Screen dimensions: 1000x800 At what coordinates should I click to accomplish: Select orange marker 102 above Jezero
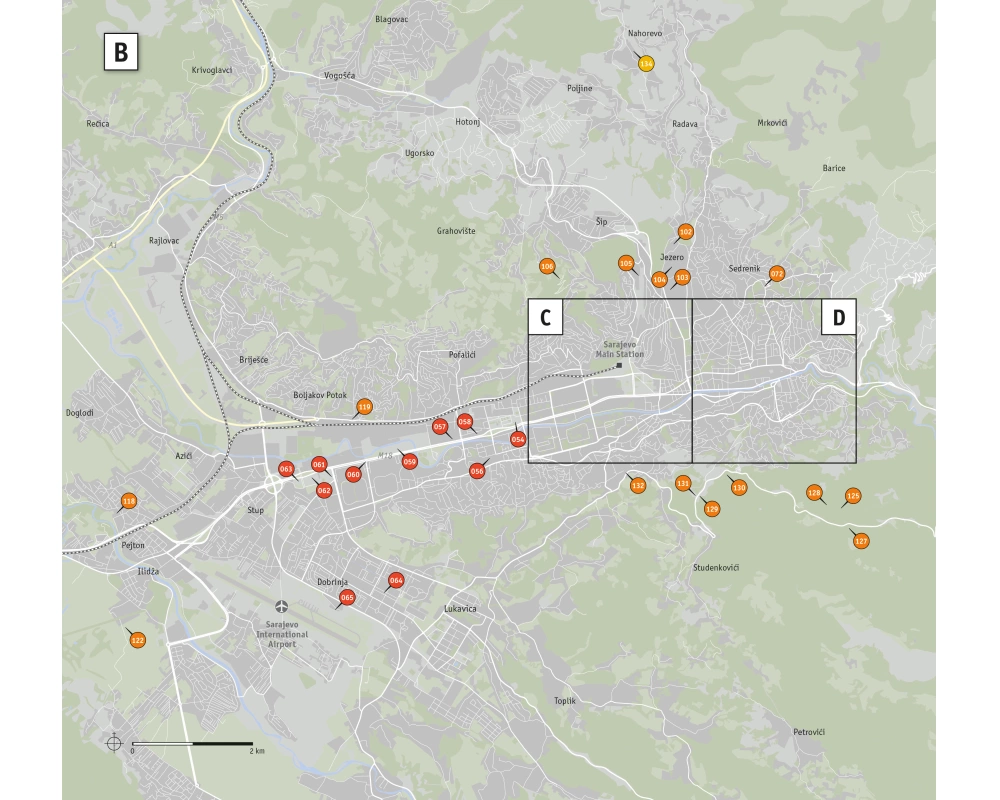click(685, 232)
